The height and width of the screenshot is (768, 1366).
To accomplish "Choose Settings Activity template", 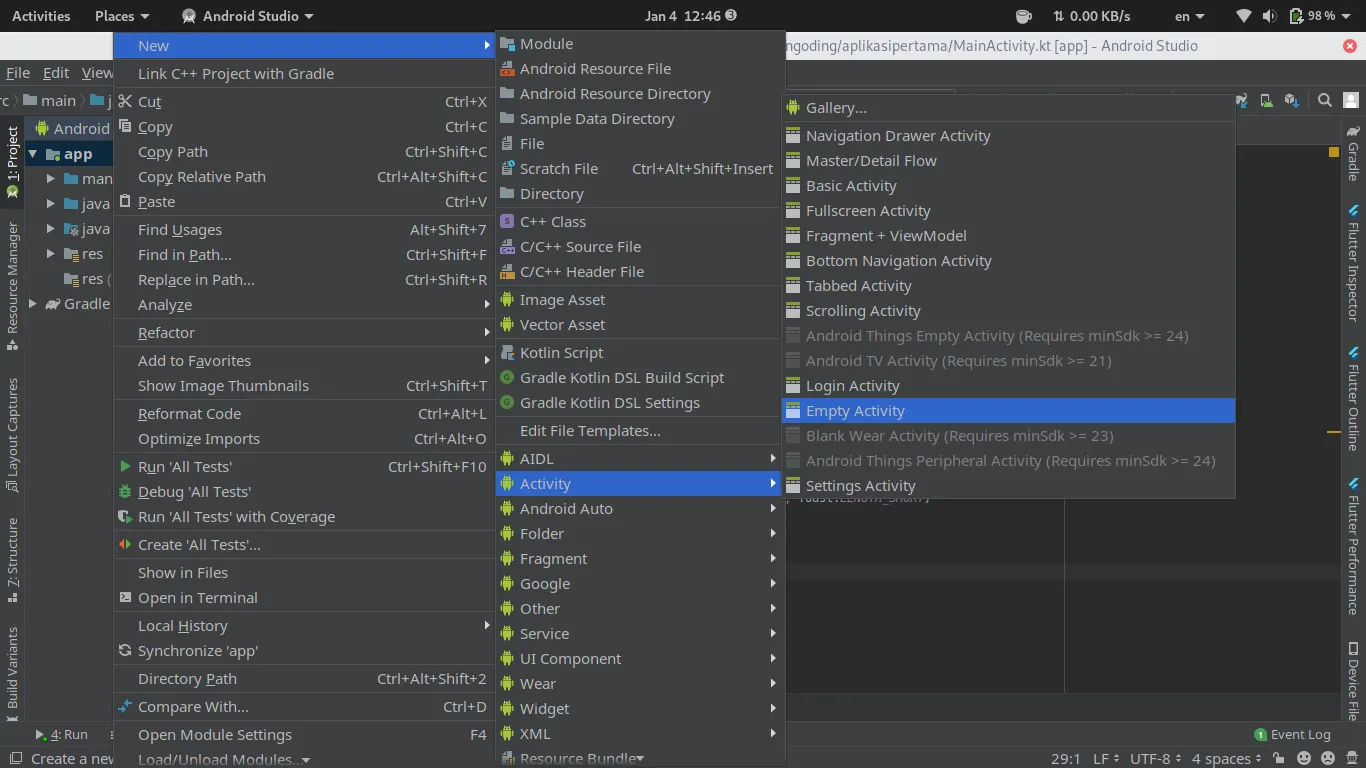I will [1008, 486].
